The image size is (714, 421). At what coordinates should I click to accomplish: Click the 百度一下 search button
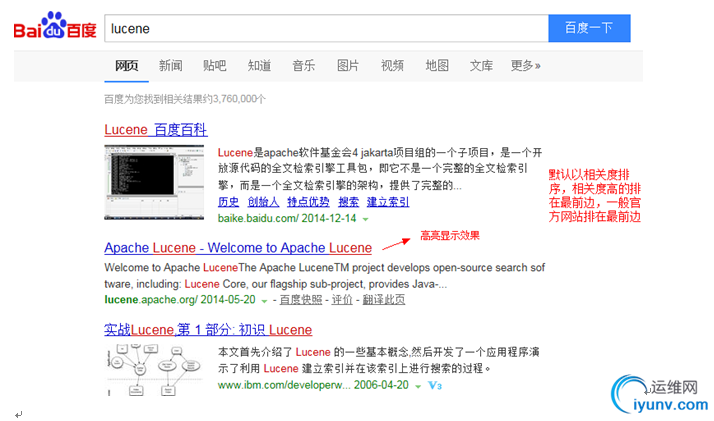click(589, 28)
